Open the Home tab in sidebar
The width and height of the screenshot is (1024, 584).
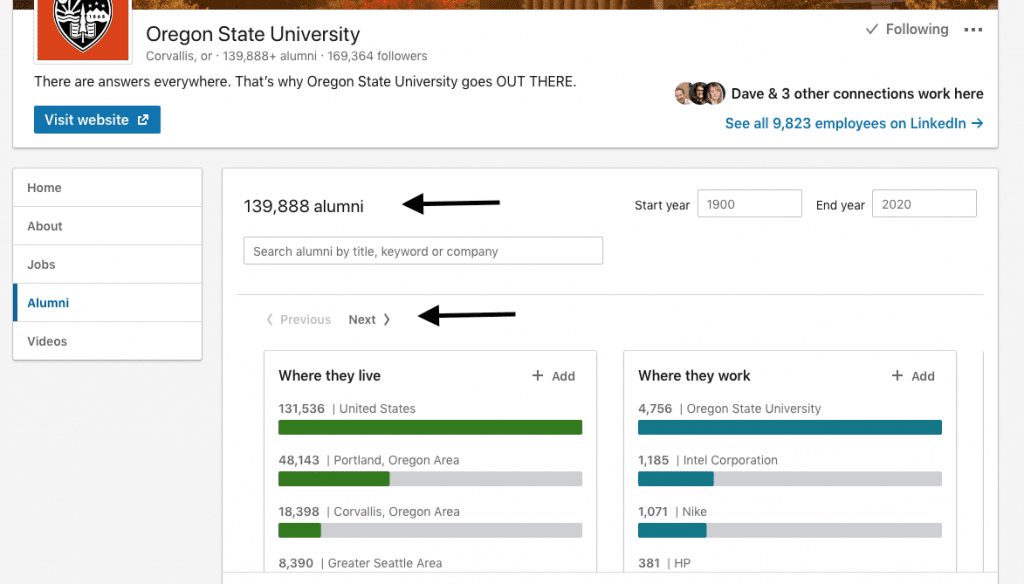pyautogui.click(x=107, y=187)
